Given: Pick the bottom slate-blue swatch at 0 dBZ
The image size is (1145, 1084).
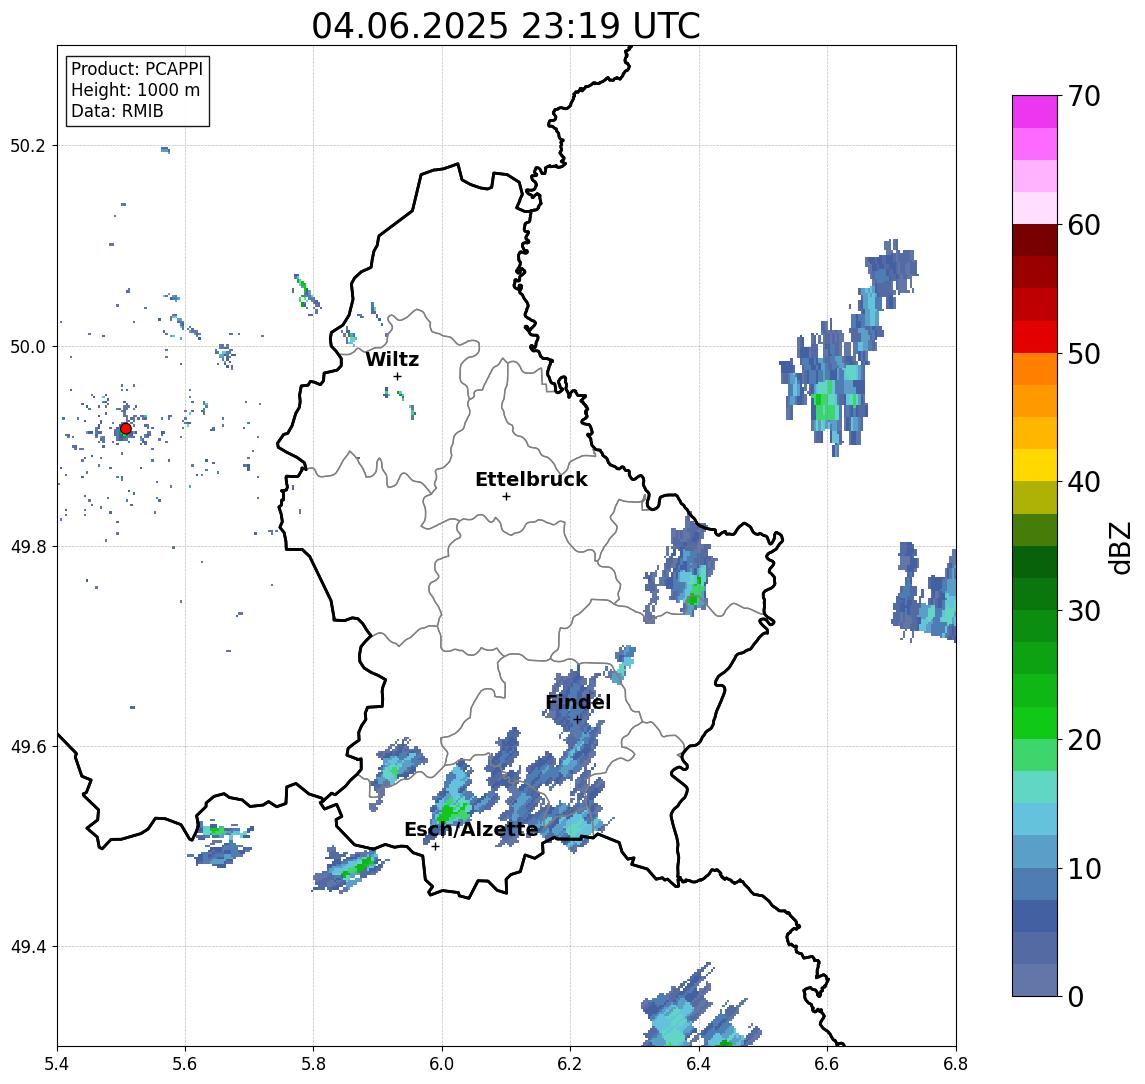Looking at the screenshot, I should (1035, 980).
